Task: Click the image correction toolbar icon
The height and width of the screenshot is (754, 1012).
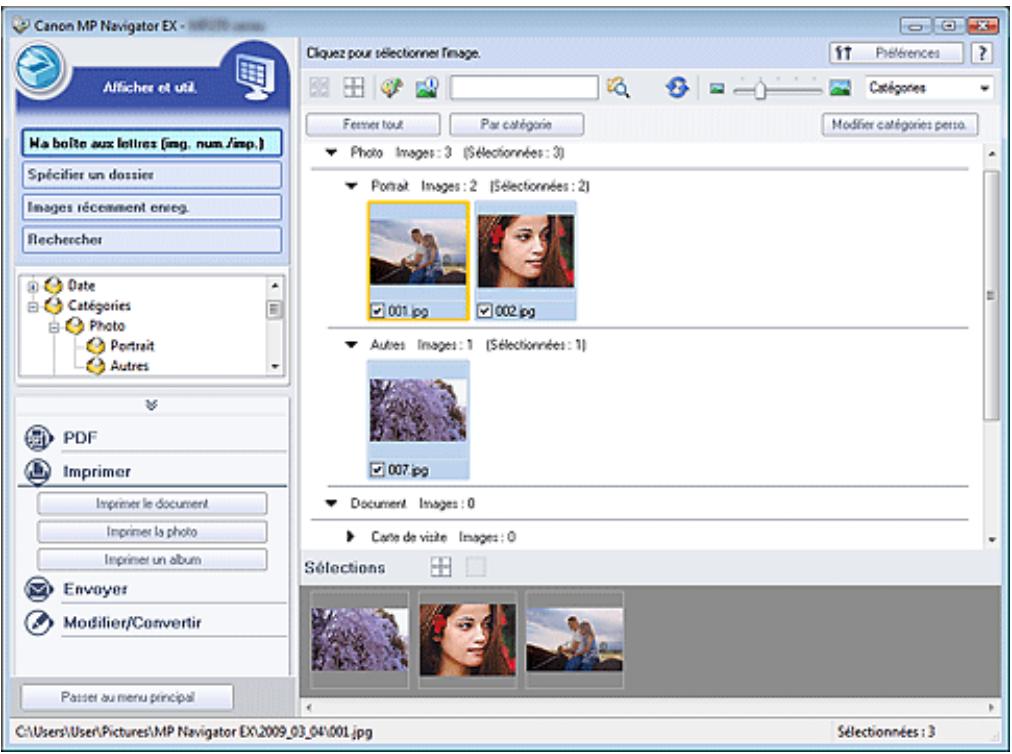Action: coord(392,88)
